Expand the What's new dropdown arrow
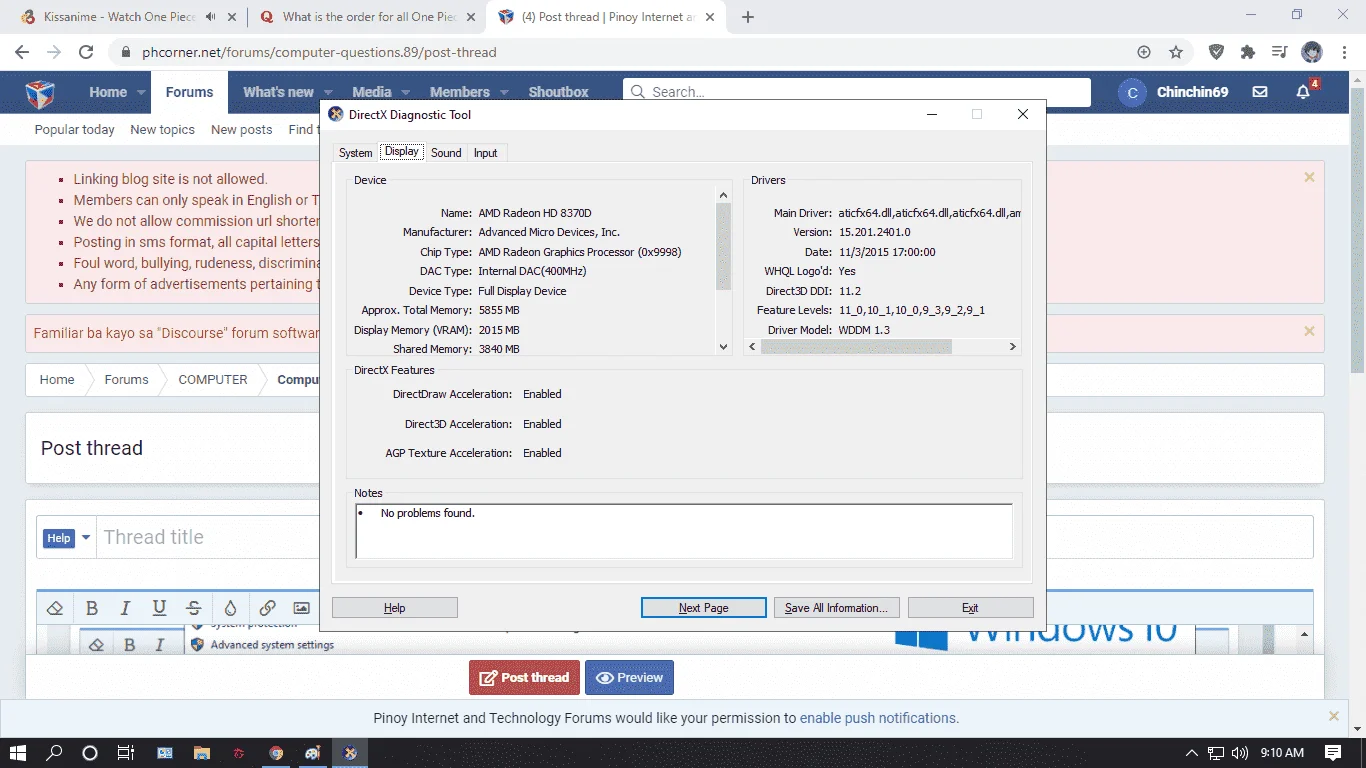This screenshot has width=1366, height=768. point(328,92)
